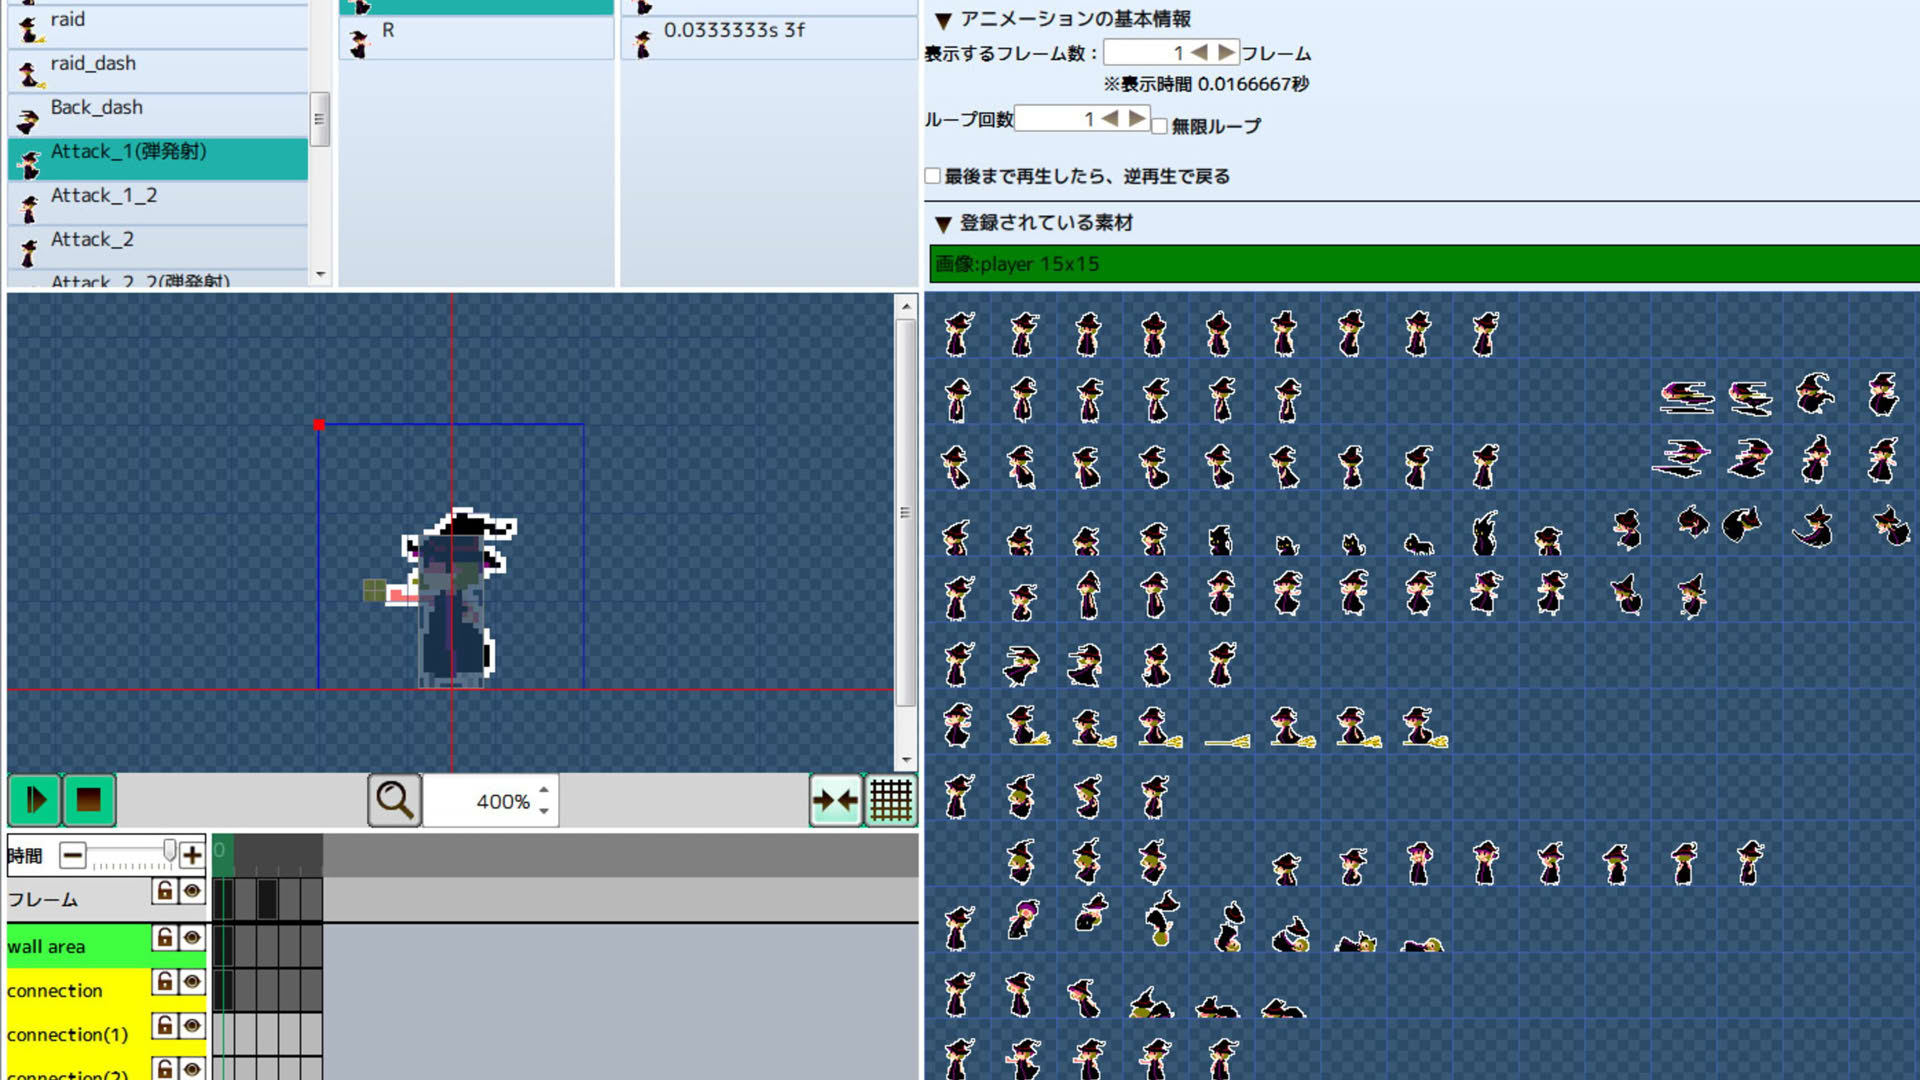This screenshot has height=1080, width=1920.
Task: Click the center-view arrows icon
Action: pos(835,800)
